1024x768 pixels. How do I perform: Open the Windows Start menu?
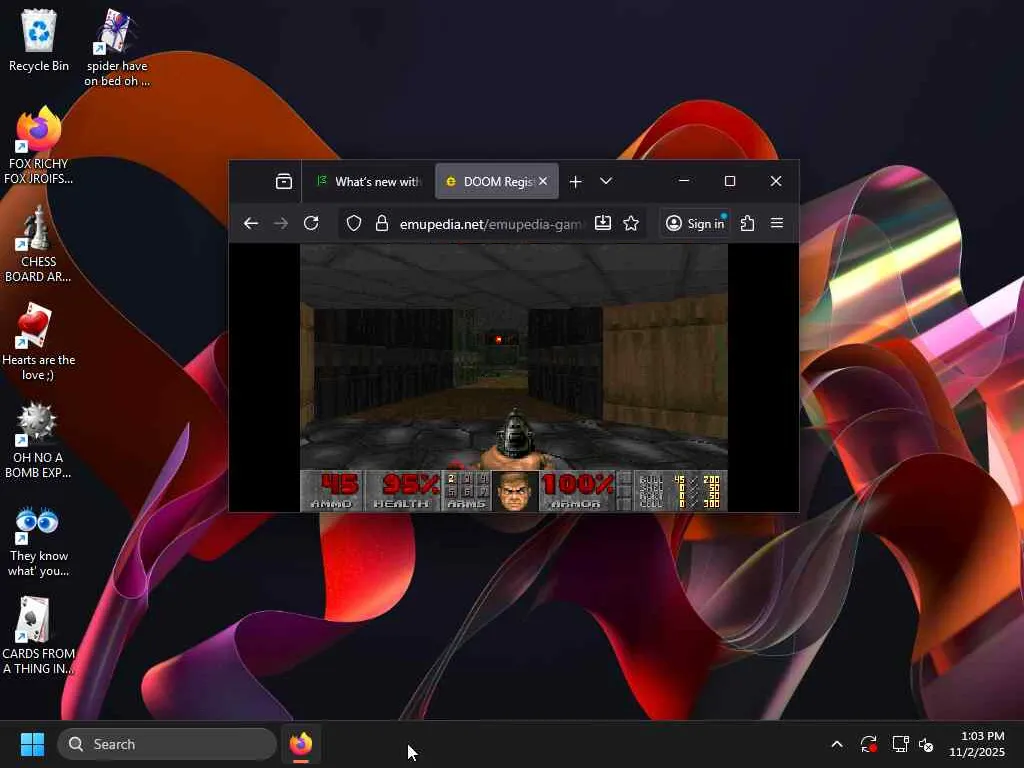(x=32, y=744)
